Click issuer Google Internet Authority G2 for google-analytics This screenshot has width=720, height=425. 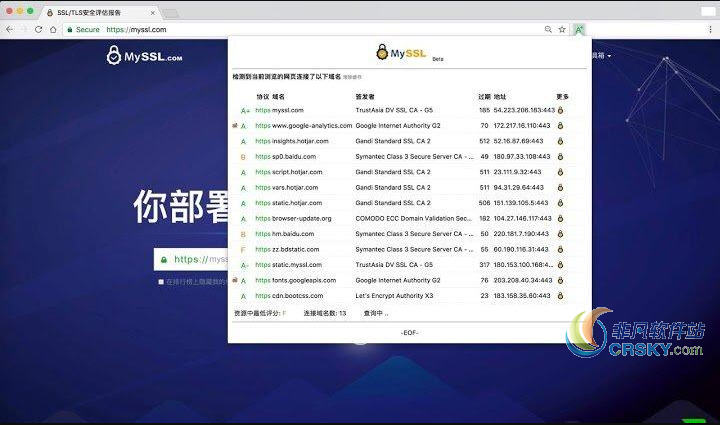tap(398, 126)
